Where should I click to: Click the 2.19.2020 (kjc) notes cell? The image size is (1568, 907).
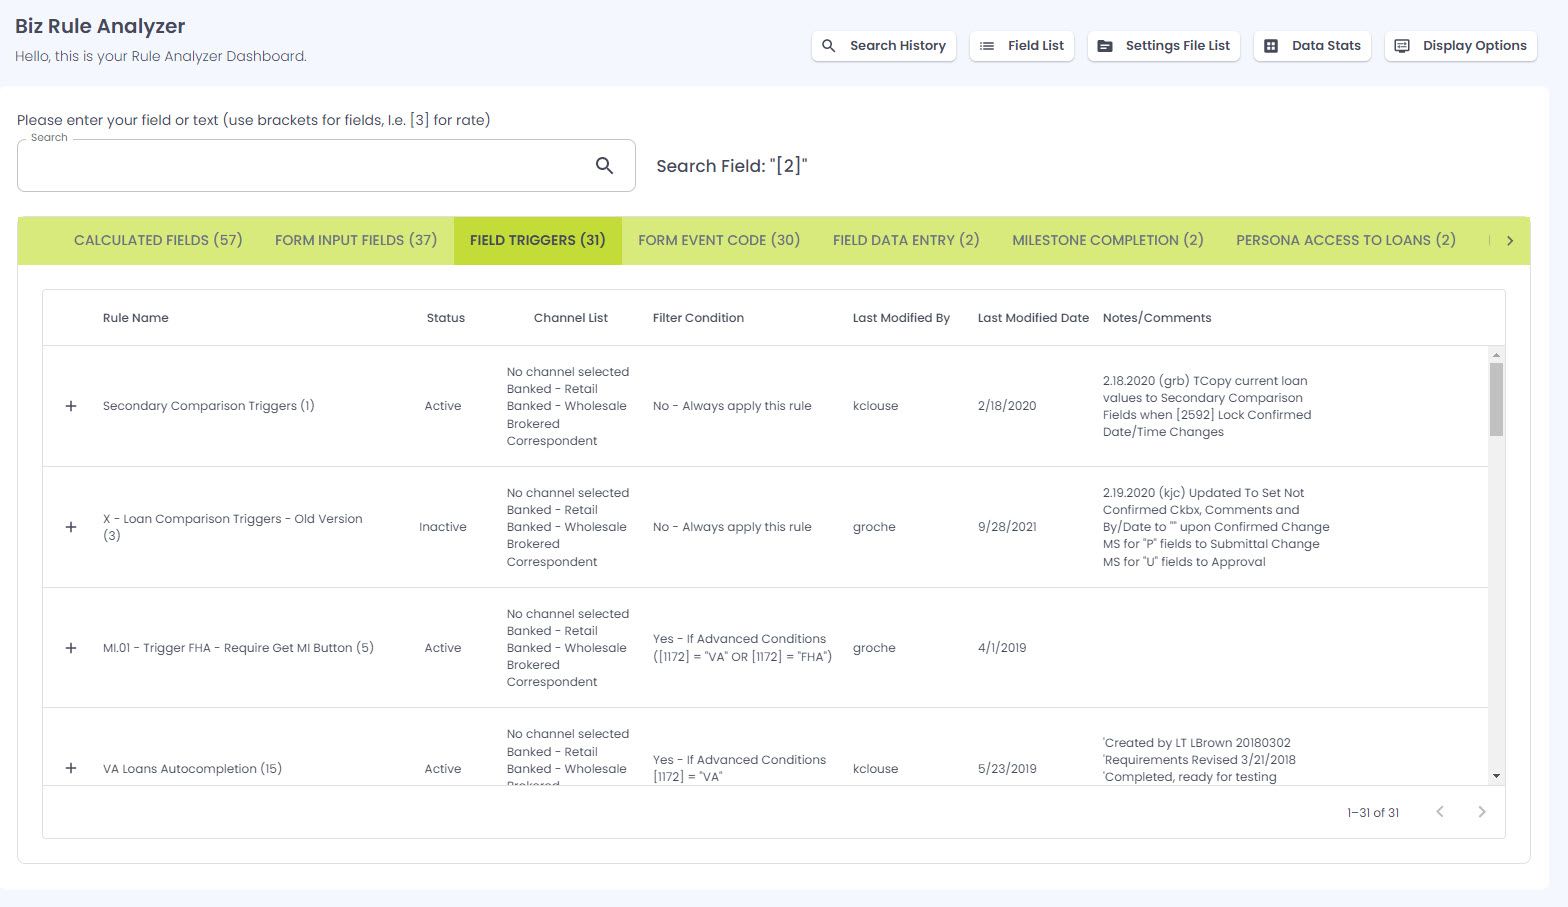(1216, 527)
